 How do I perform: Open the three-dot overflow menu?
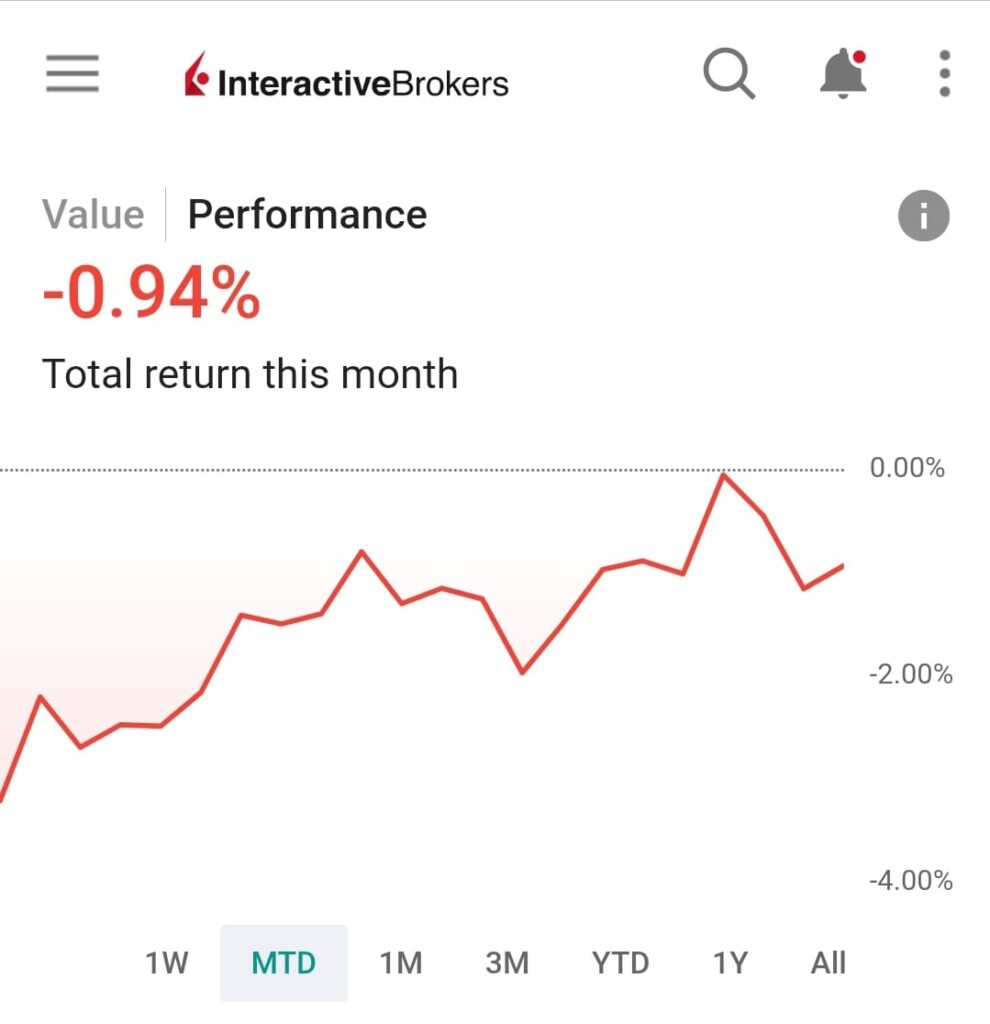point(944,74)
